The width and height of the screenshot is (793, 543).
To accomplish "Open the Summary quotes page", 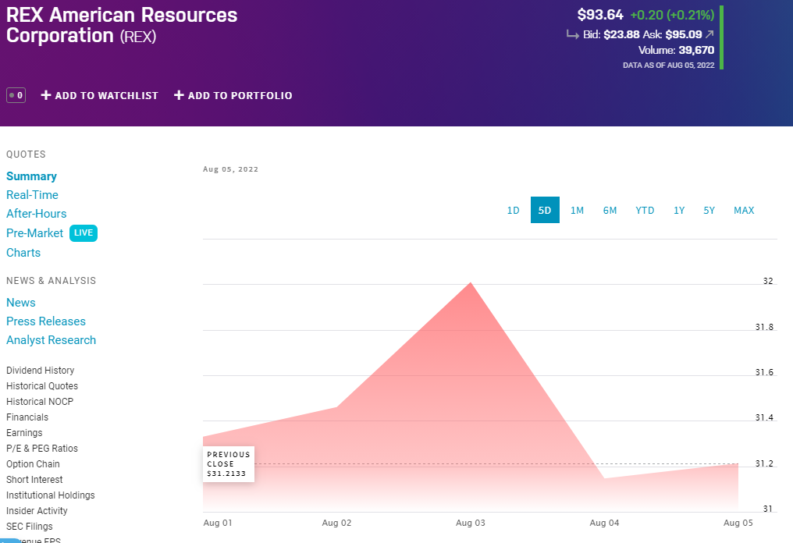I will [x=31, y=176].
